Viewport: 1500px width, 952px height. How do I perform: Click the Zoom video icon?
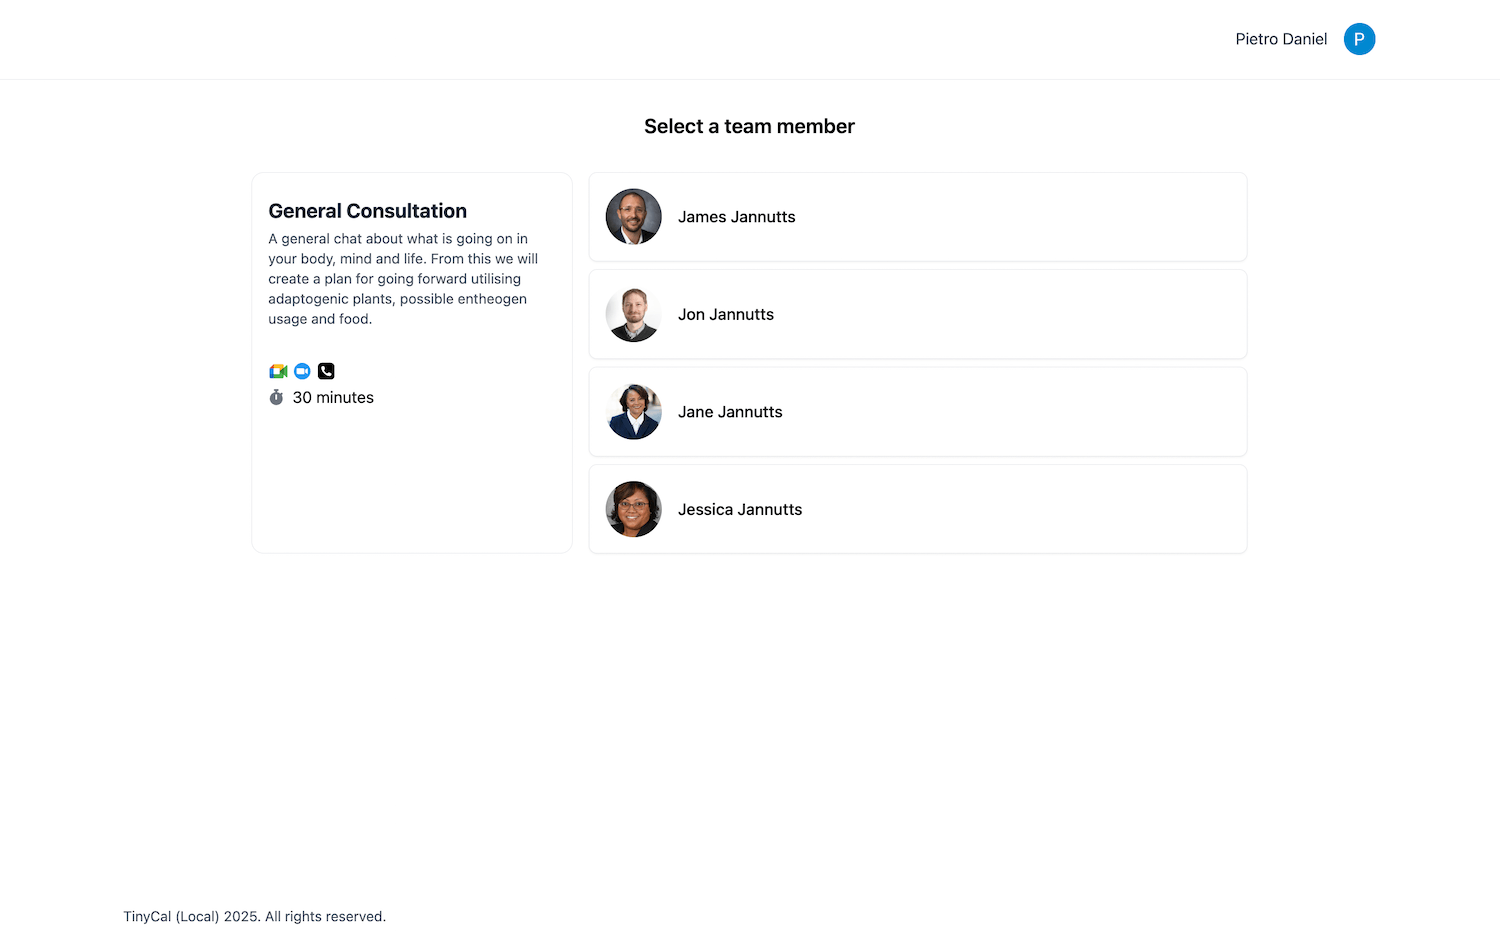[302, 371]
